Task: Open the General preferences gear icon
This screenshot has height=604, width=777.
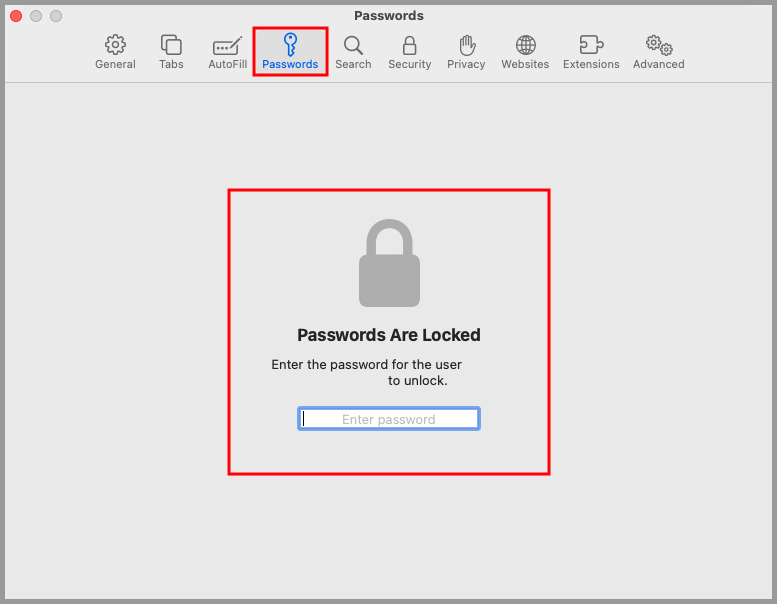Action: point(115,45)
